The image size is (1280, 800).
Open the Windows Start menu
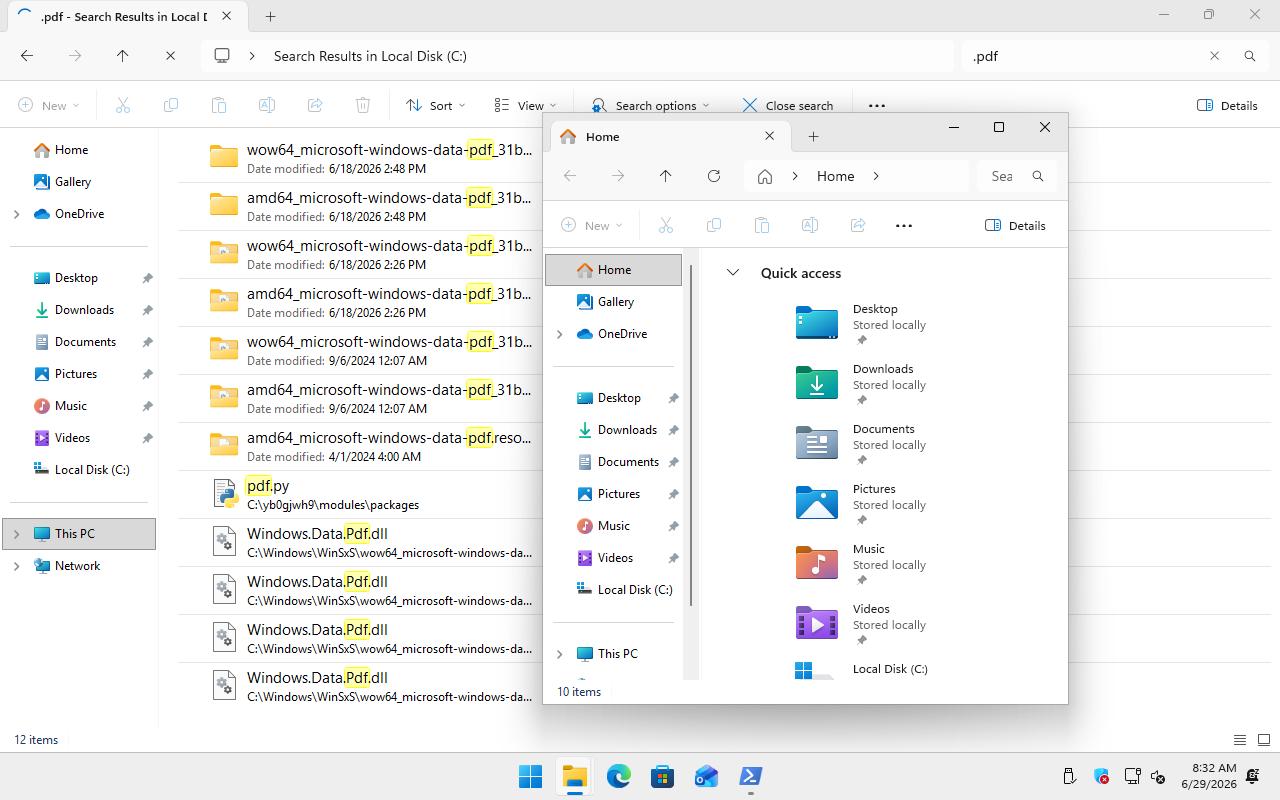coord(530,776)
